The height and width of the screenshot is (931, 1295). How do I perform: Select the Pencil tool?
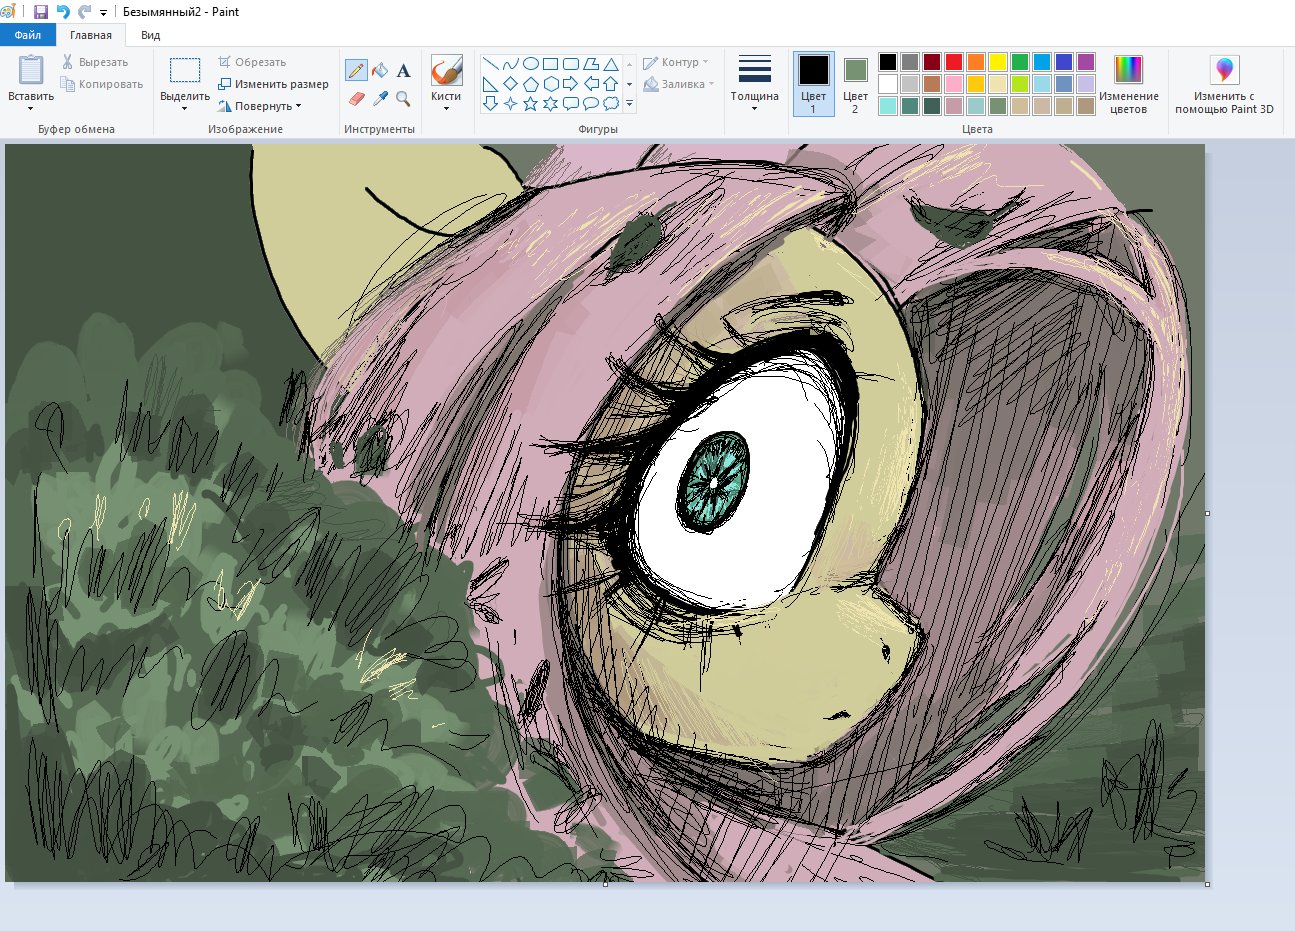click(x=356, y=71)
